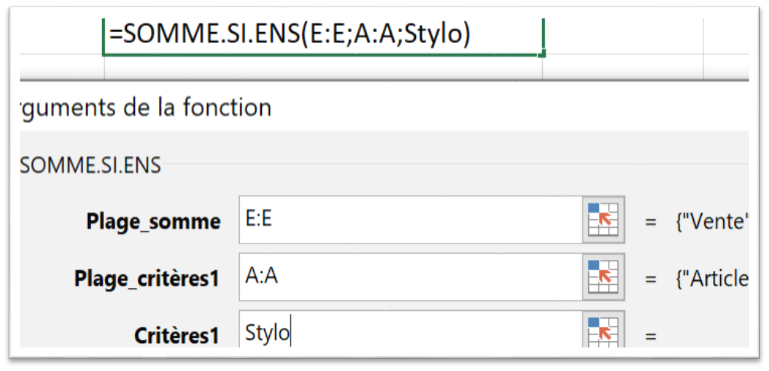Image resolution: width=769 pixels, height=371 pixels.
Task: Click the Plage_somme argument label
Action: pyautogui.click(x=154, y=222)
